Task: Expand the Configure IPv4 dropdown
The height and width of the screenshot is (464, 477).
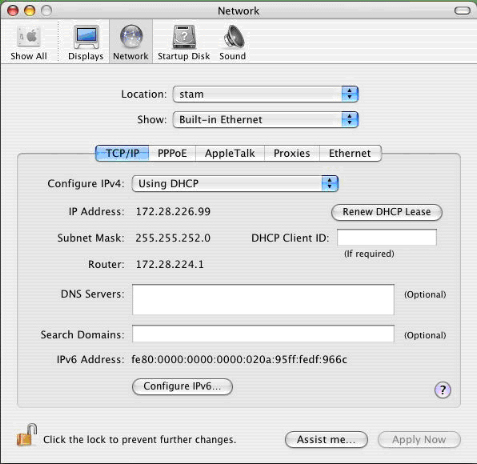Action: (x=235, y=184)
